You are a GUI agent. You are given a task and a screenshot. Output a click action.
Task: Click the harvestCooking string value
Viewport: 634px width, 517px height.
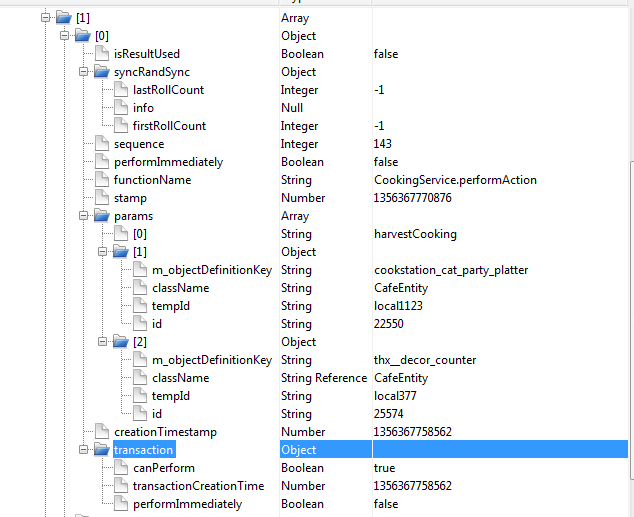pos(414,234)
